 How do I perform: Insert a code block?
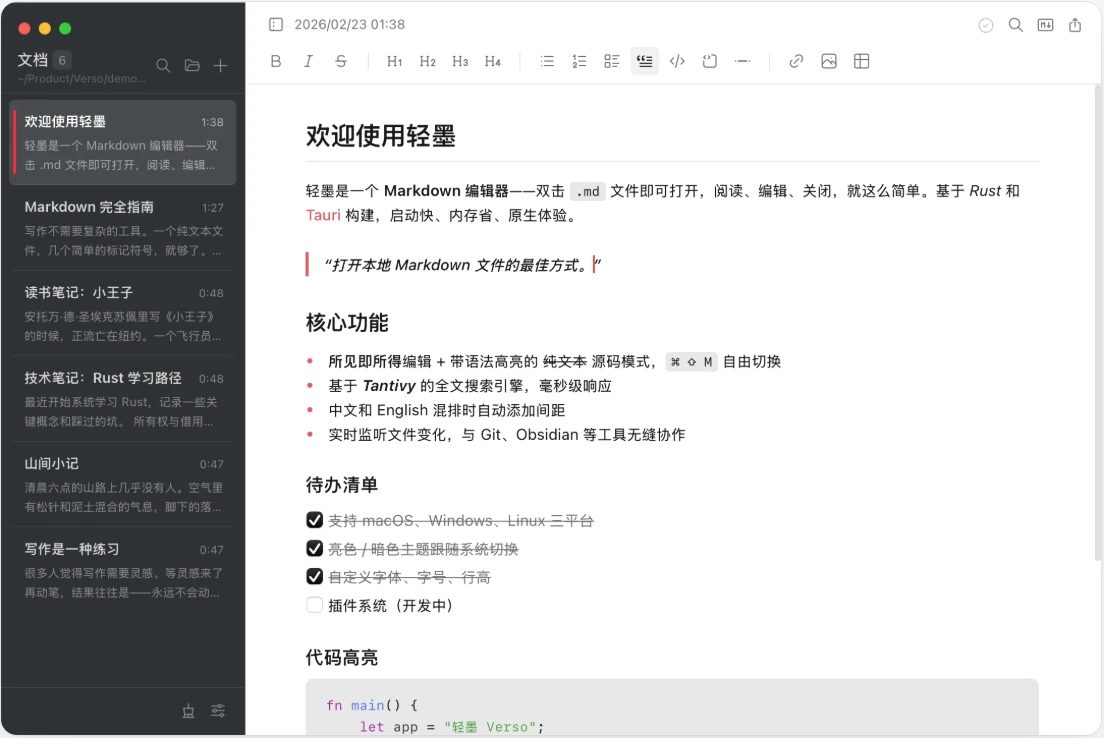pos(710,61)
